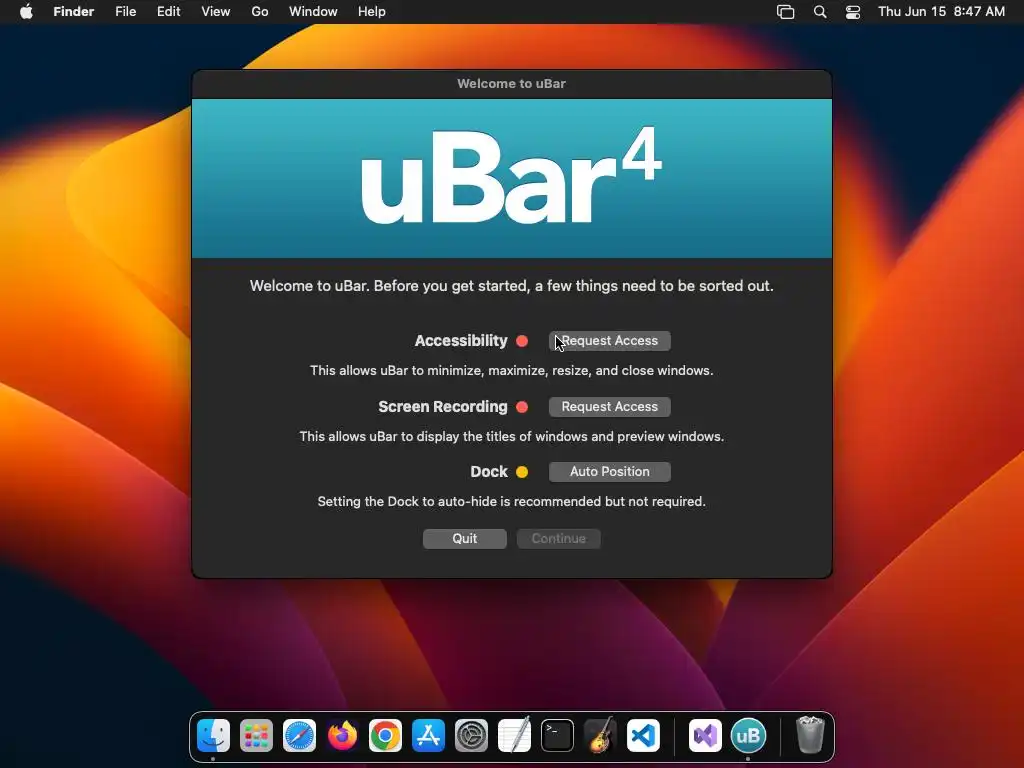Open the File menu
This screenshot has height=768, width=1024.
click(125, 12)
